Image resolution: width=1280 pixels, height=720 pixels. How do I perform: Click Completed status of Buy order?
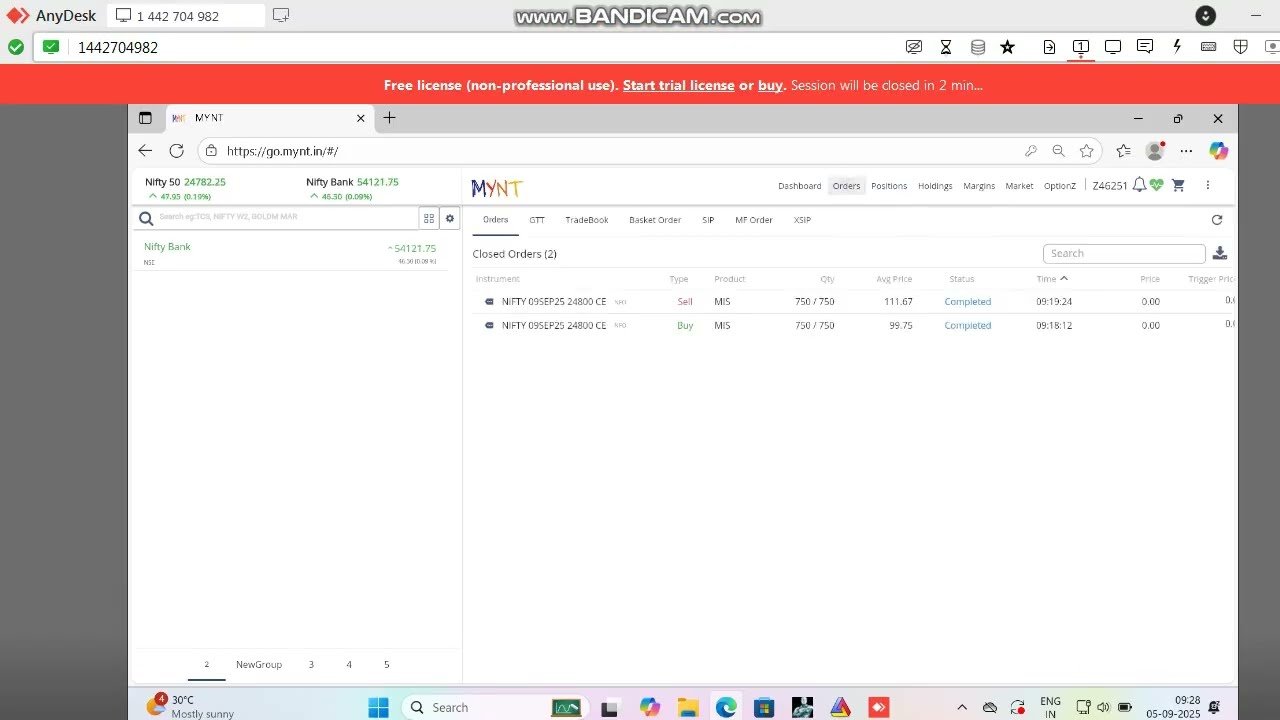click(968, 326)
